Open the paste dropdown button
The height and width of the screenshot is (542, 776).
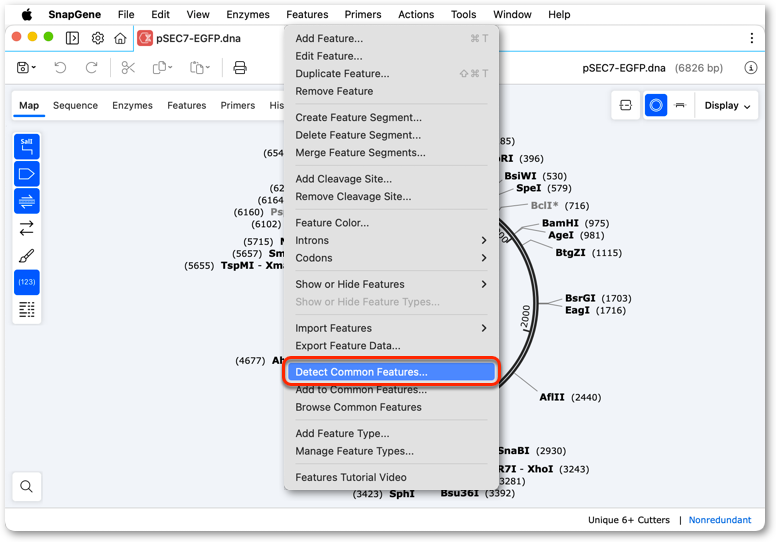pyautogui.click(x=199, y=67)
